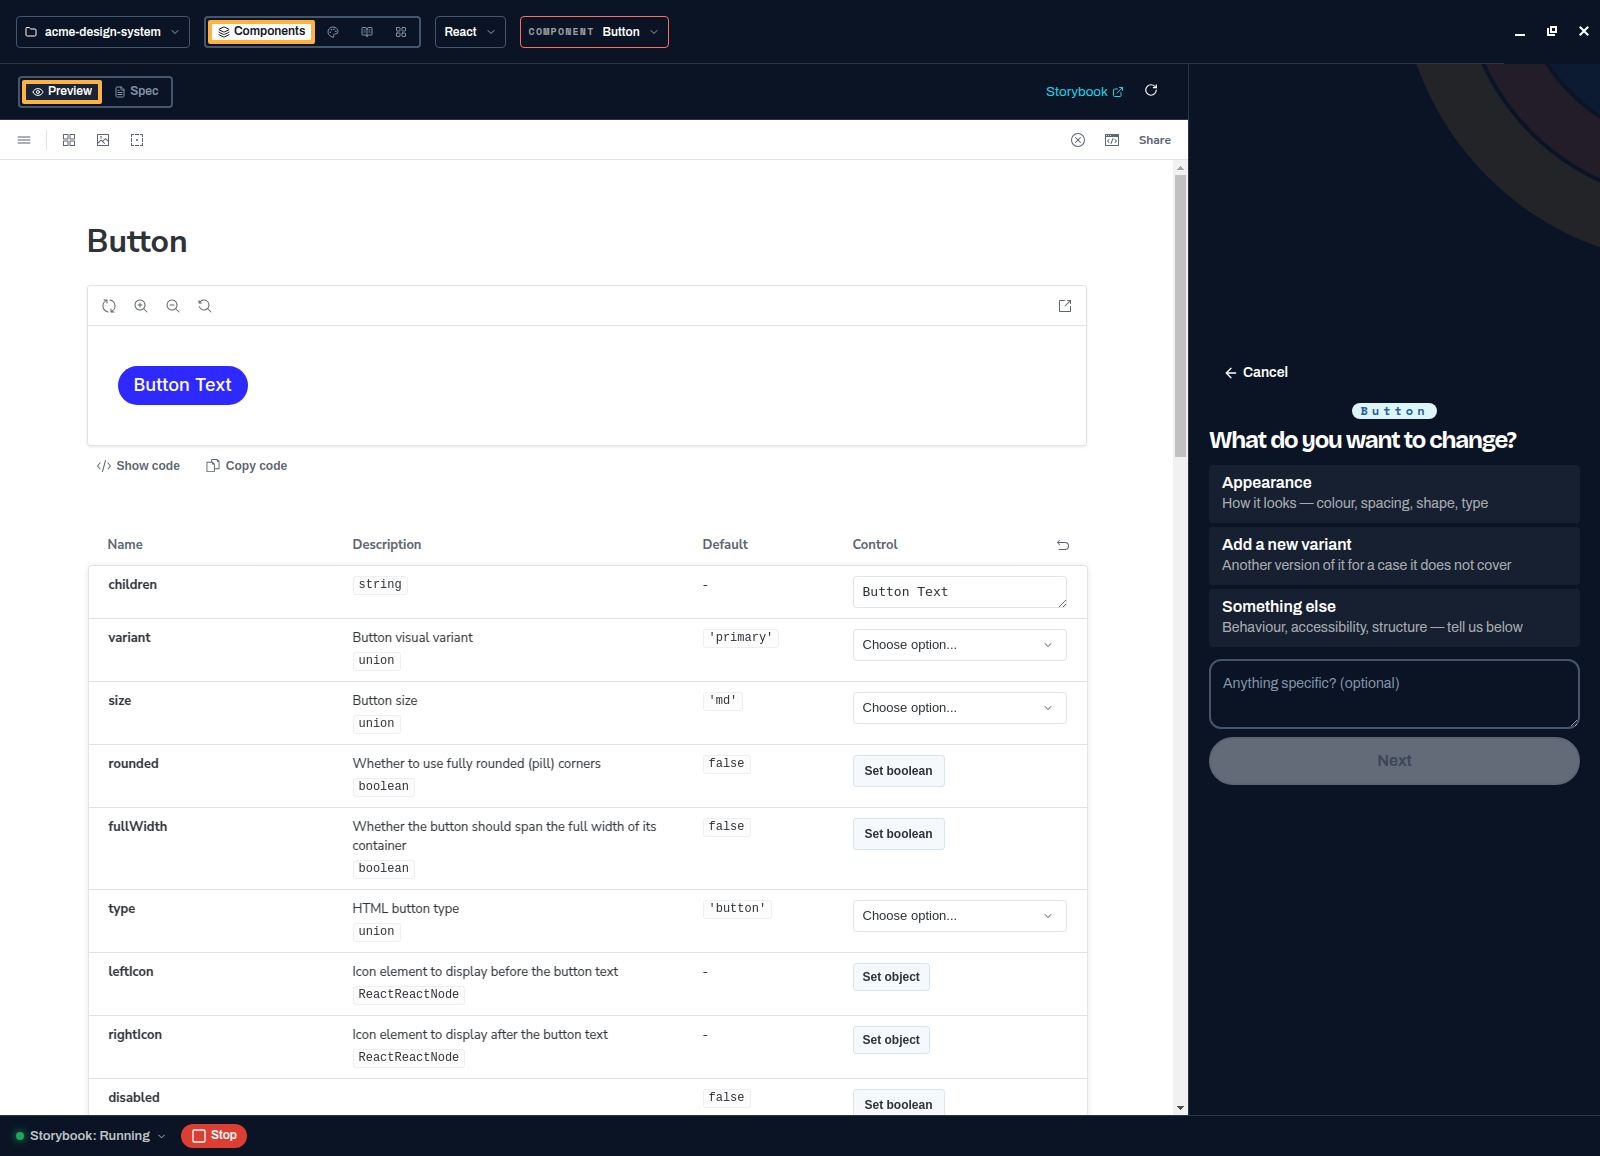Reset zoom in the preview toolbar
This screenshot has height=1156, width=1600.
(x=205, y=306)
